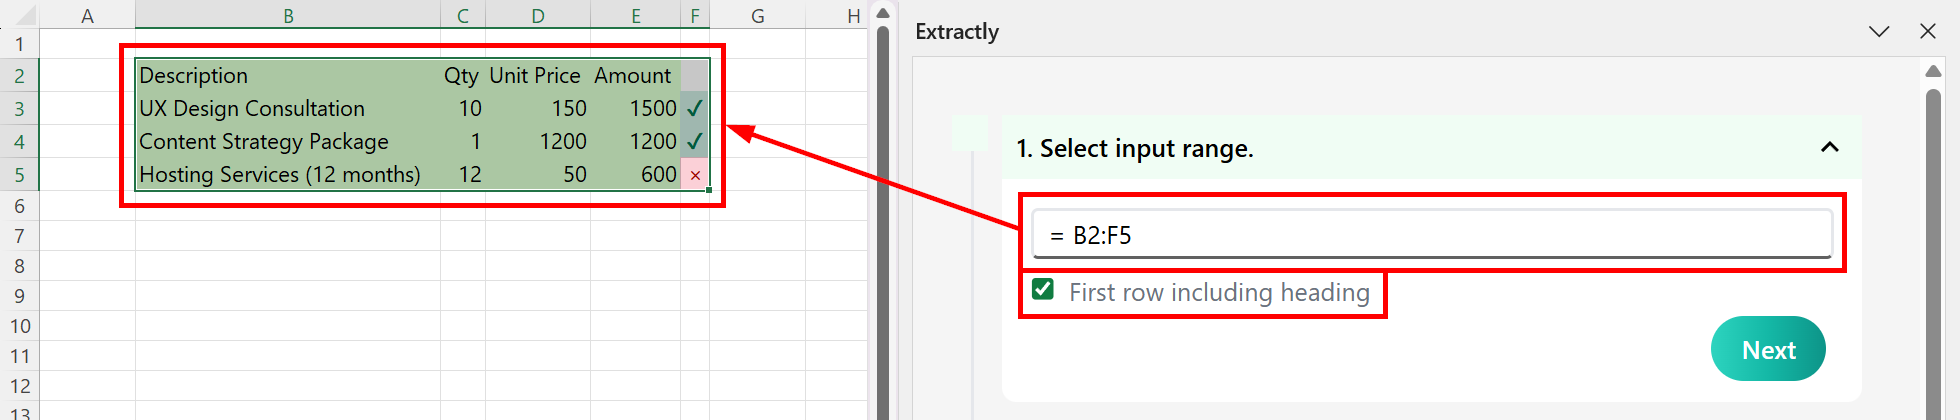Click green checkmark icon in row 3
Screen dimensions: 1960x420
coord(695,108)
